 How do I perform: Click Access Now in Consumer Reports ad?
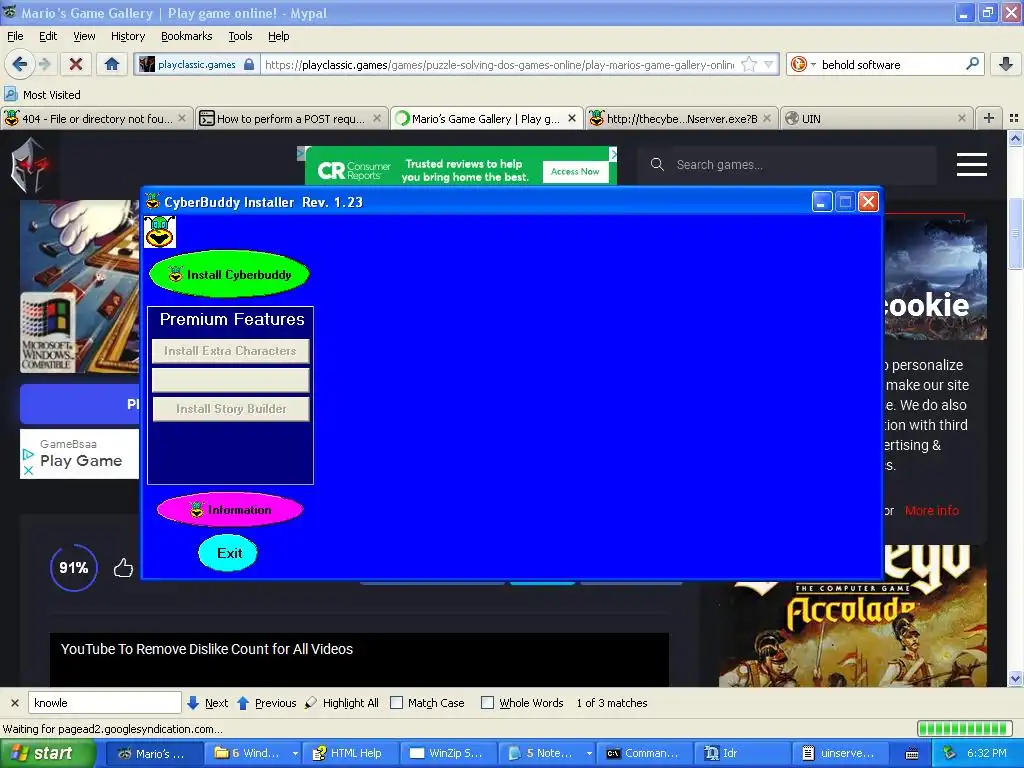click(575, 172)
